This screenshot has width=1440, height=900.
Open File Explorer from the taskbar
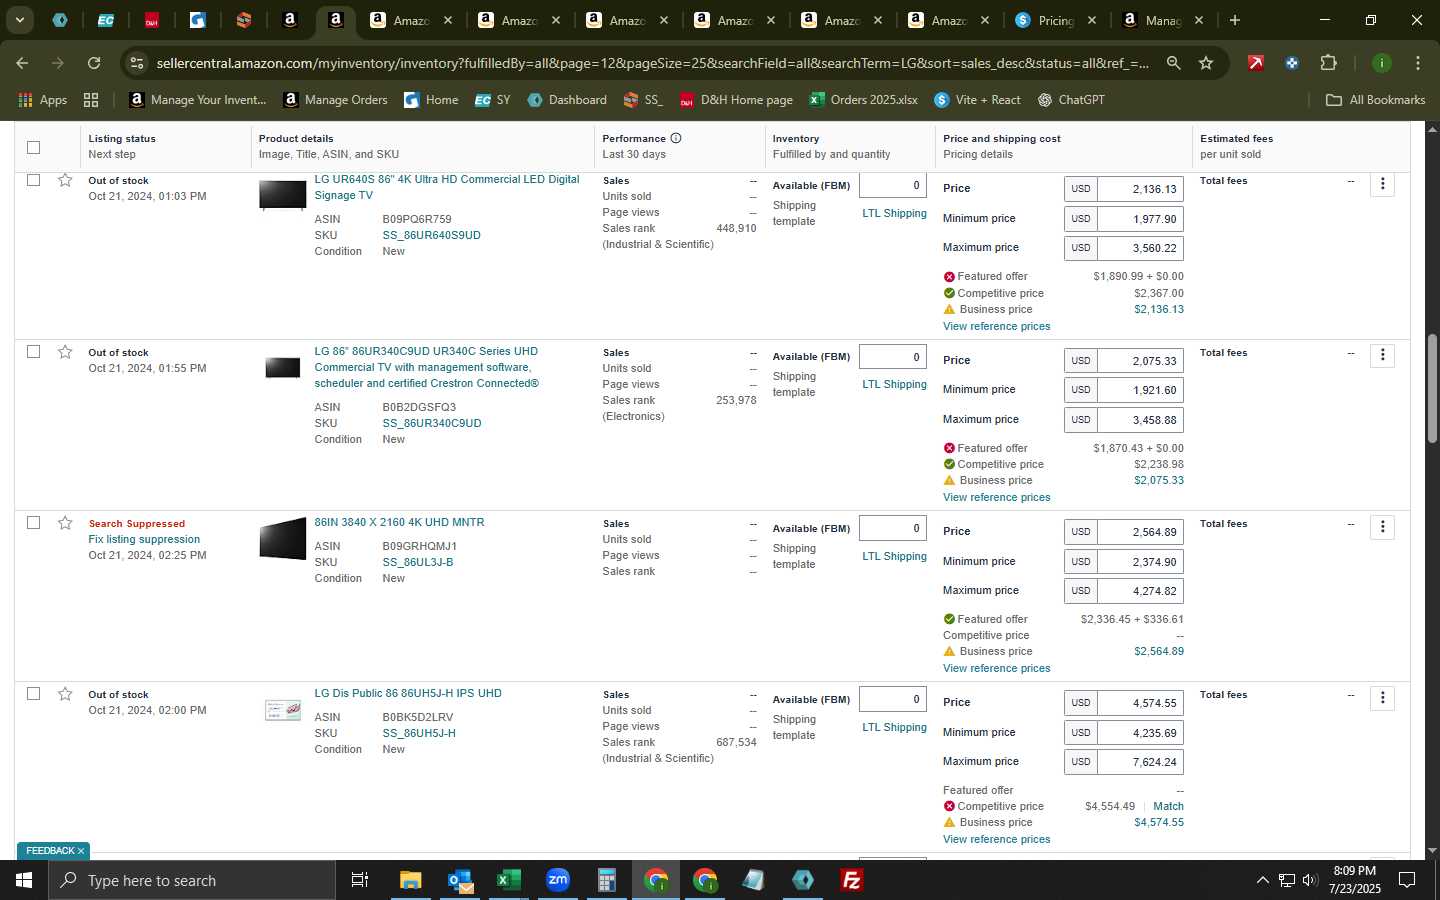(410, 880)
